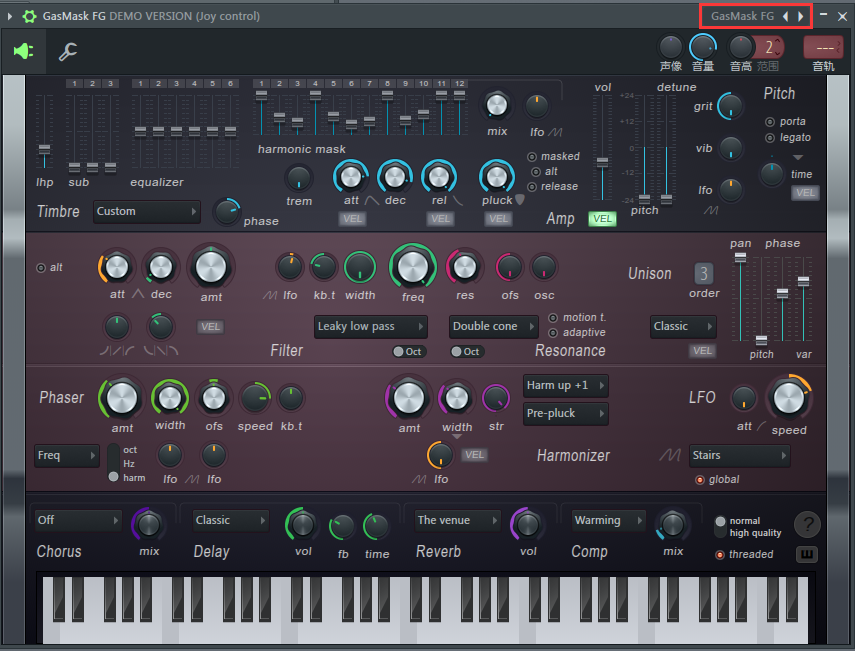Toggle the Unison VEL button
855x651 pixels.
pyautogui.click(x=702, y=351)
